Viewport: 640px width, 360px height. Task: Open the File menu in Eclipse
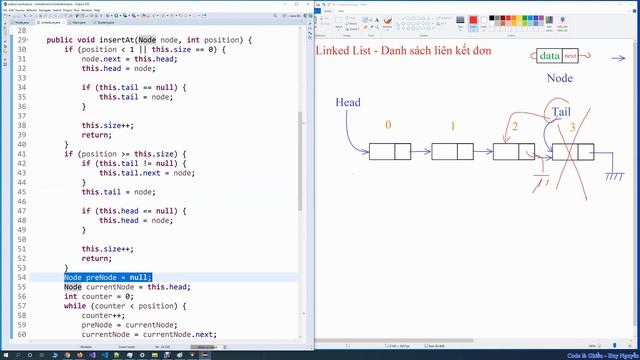click(x=5, y=10)
